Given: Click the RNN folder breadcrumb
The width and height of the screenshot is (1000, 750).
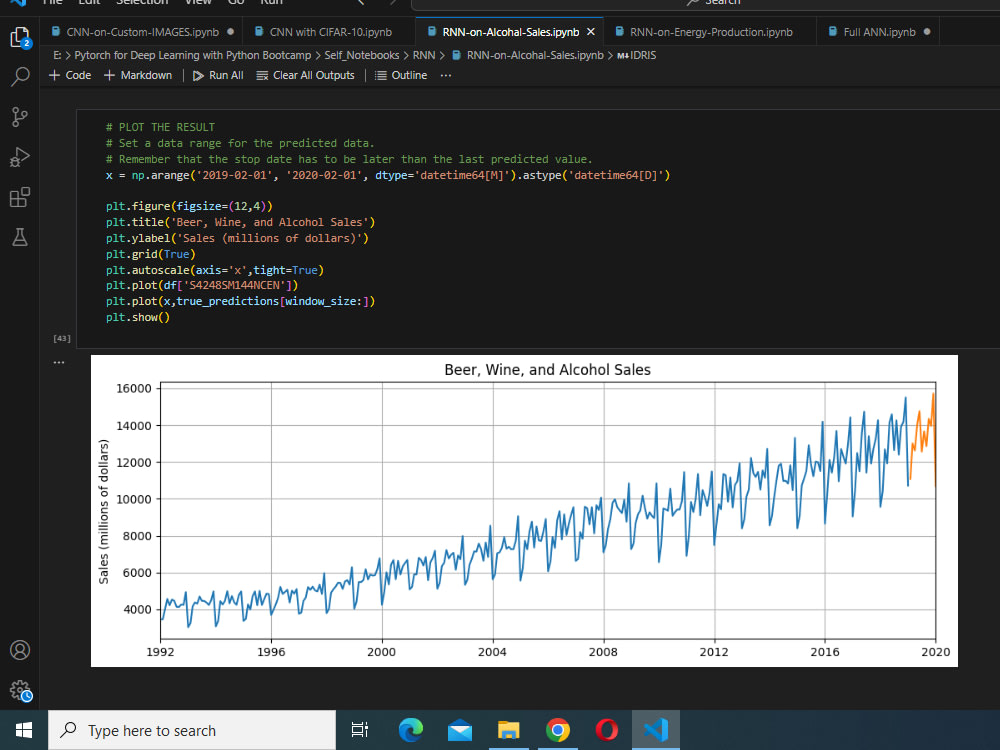Looking at the screenshot, I should click(x=424, y=55).
